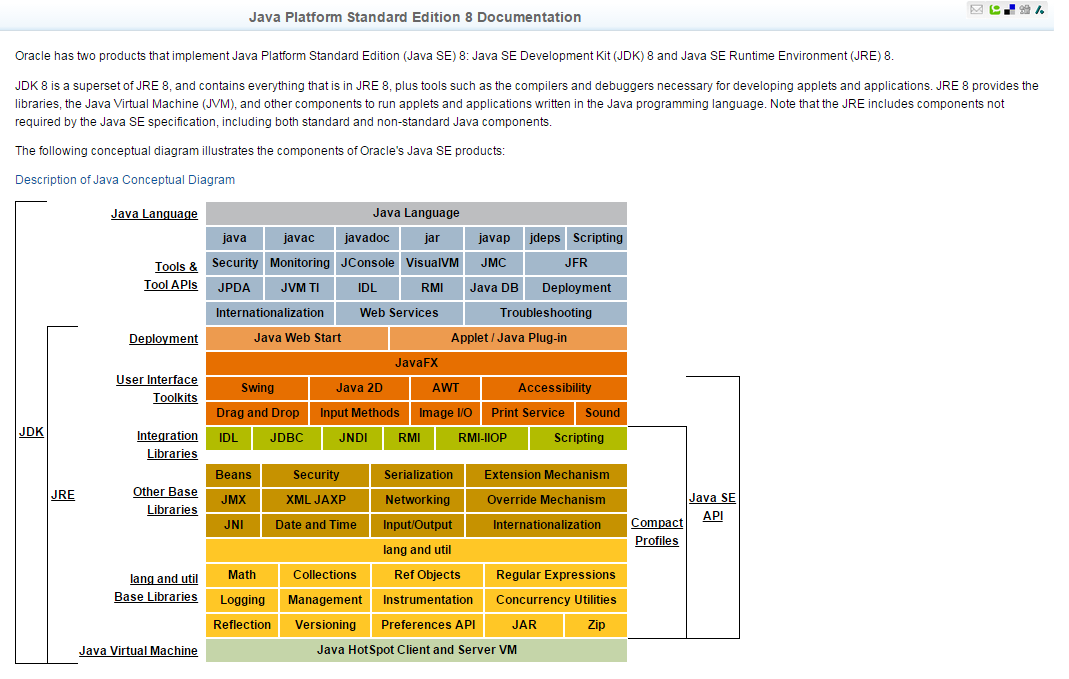1069x679 pixels.
Task: Click the underlined Deployment row label
Action: (x=164, y=338)
